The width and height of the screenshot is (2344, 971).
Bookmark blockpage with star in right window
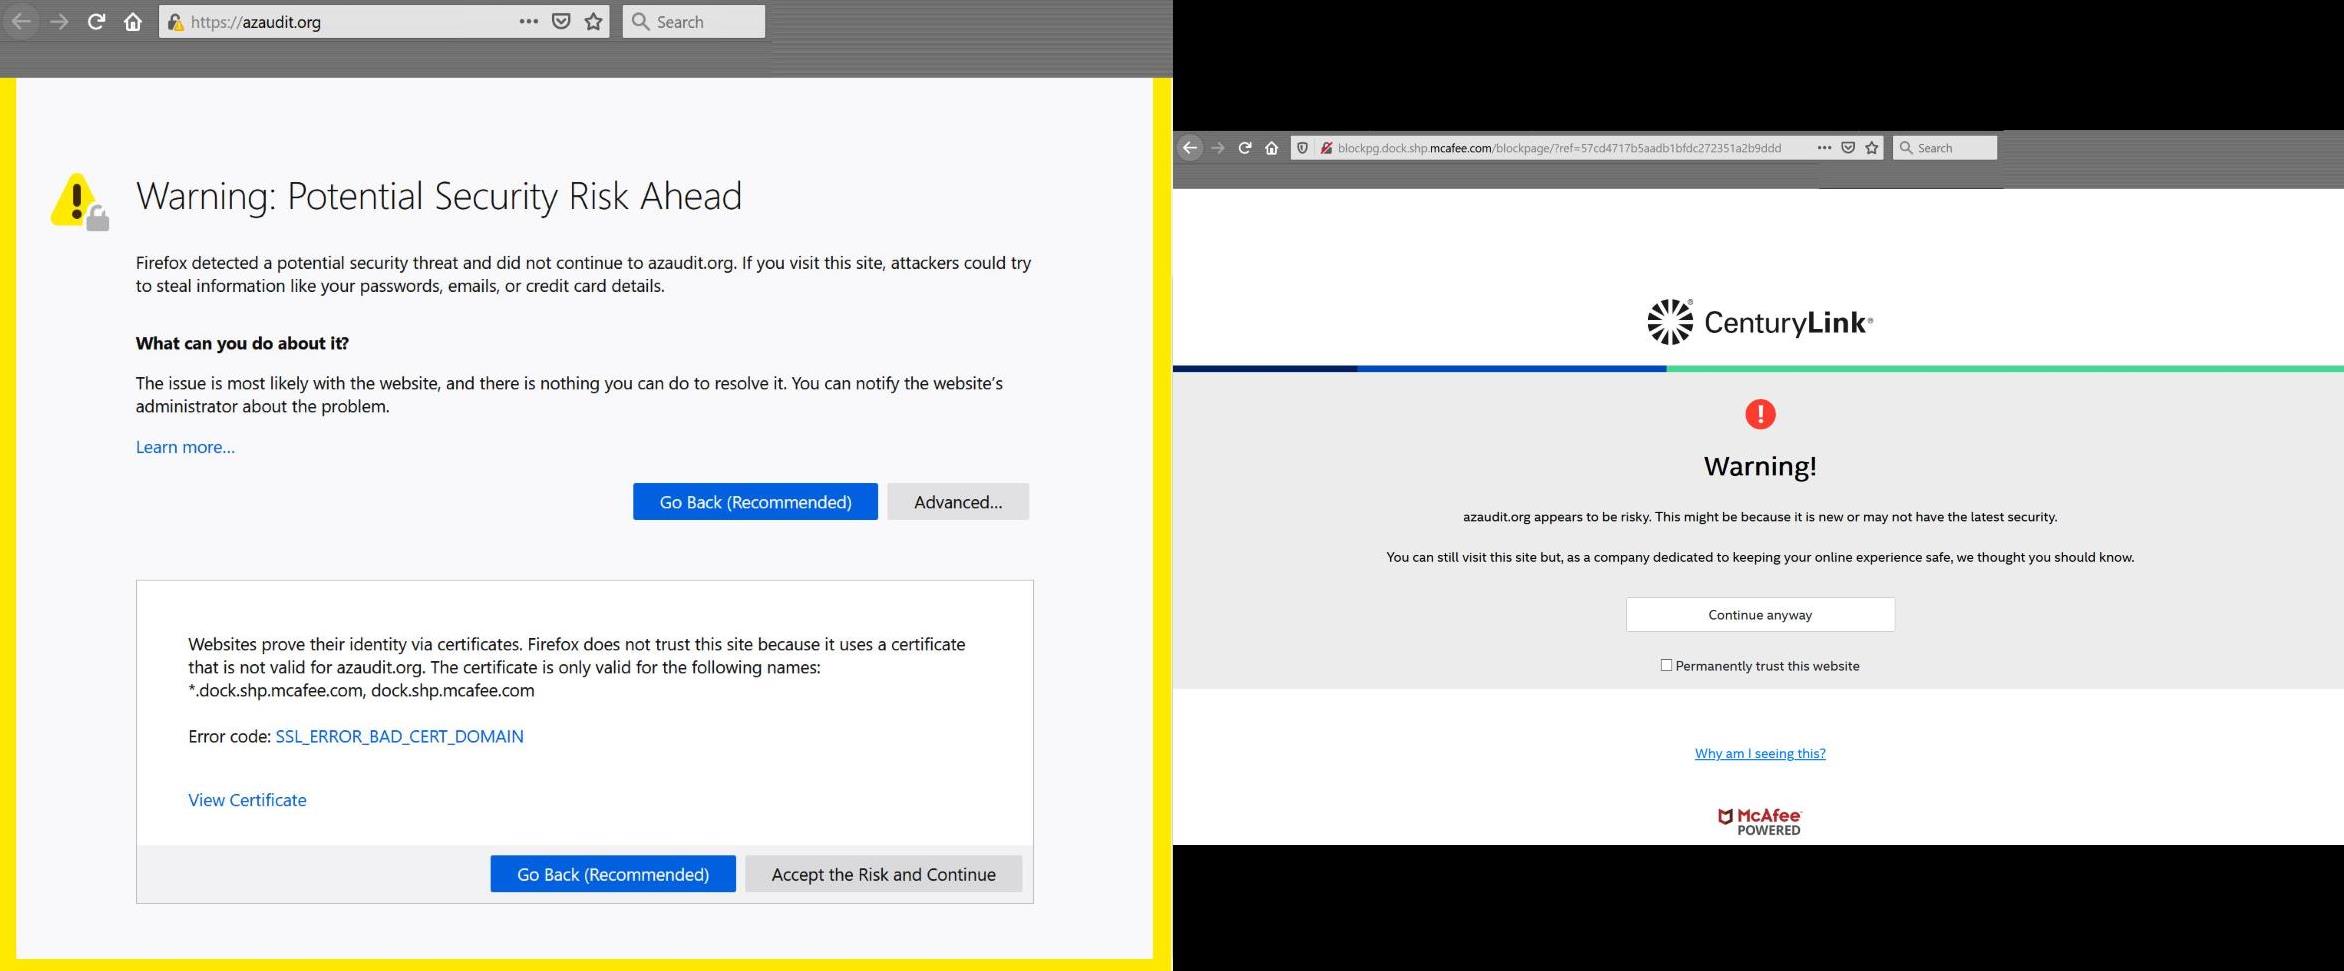tap(1872, 148)
